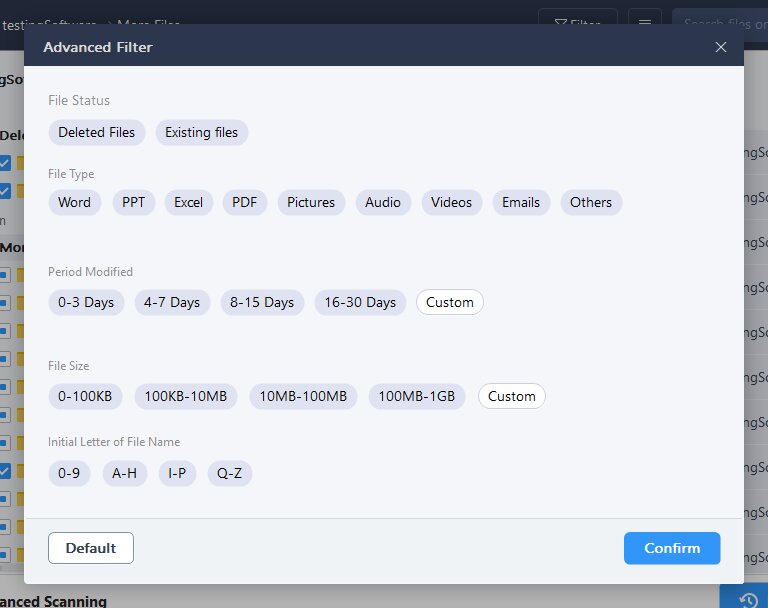Select the Emails file type chip
Screen dimensions: 768x608
[x=521, y=202]
